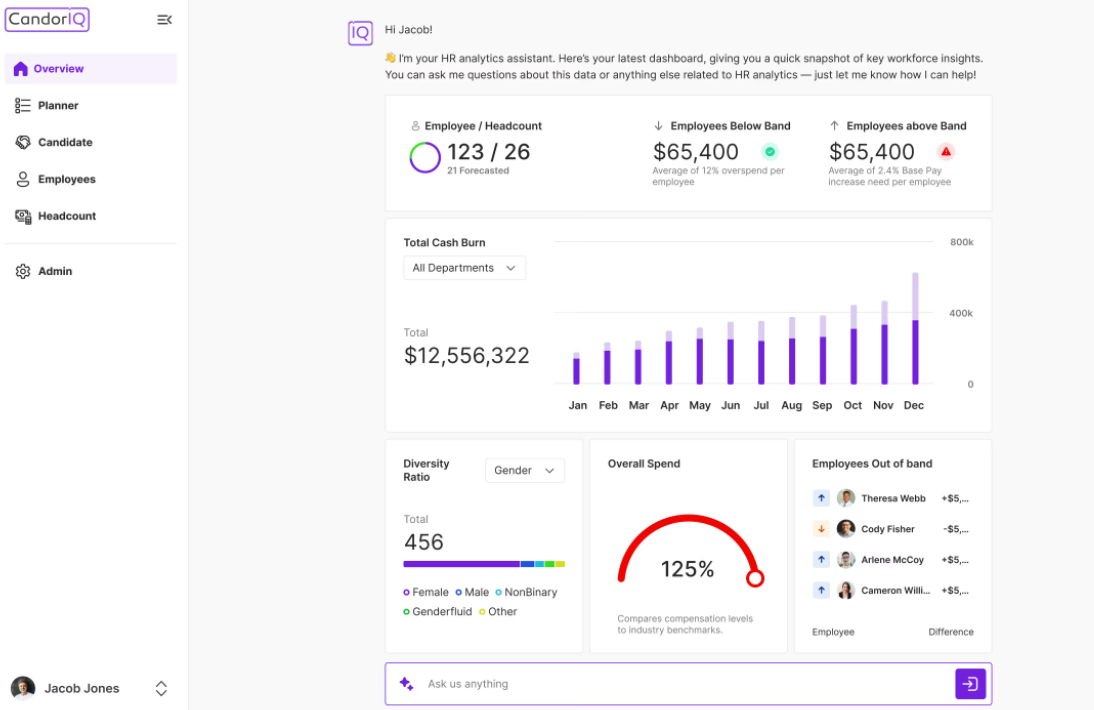The image size is (1094, 710).
Task: Expand the Jacob Jones account chevron
Action: pos(160,688)
